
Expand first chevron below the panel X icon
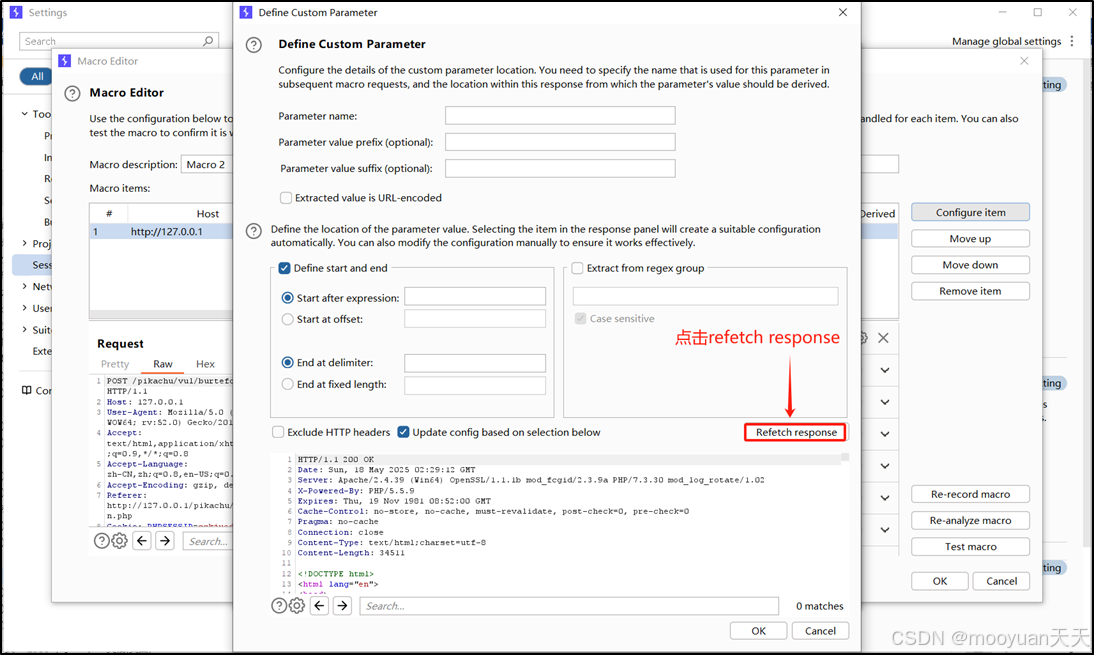(885, 370)
